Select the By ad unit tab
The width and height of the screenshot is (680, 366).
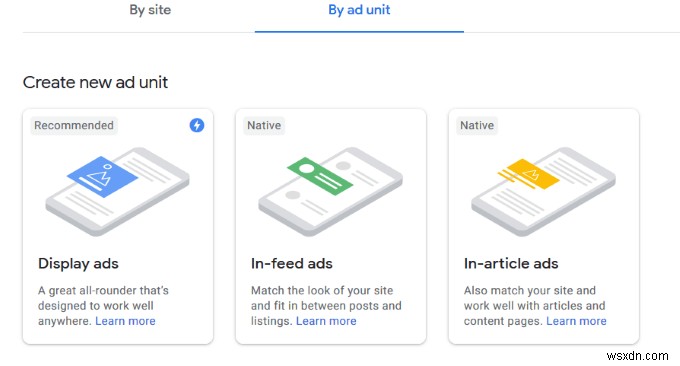[359, 10]
